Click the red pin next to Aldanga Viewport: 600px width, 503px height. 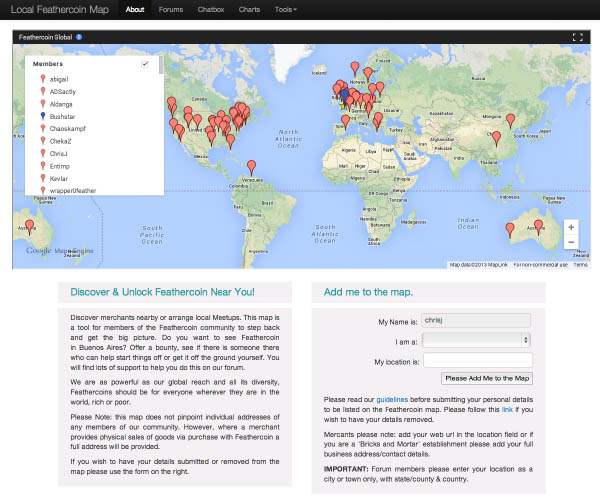click(43, 104)
